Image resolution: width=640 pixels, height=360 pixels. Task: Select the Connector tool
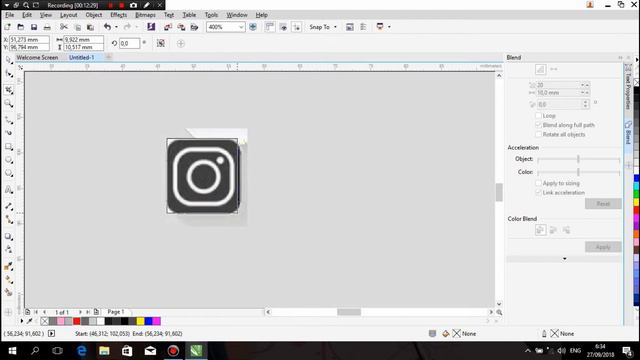pos(9,220)
